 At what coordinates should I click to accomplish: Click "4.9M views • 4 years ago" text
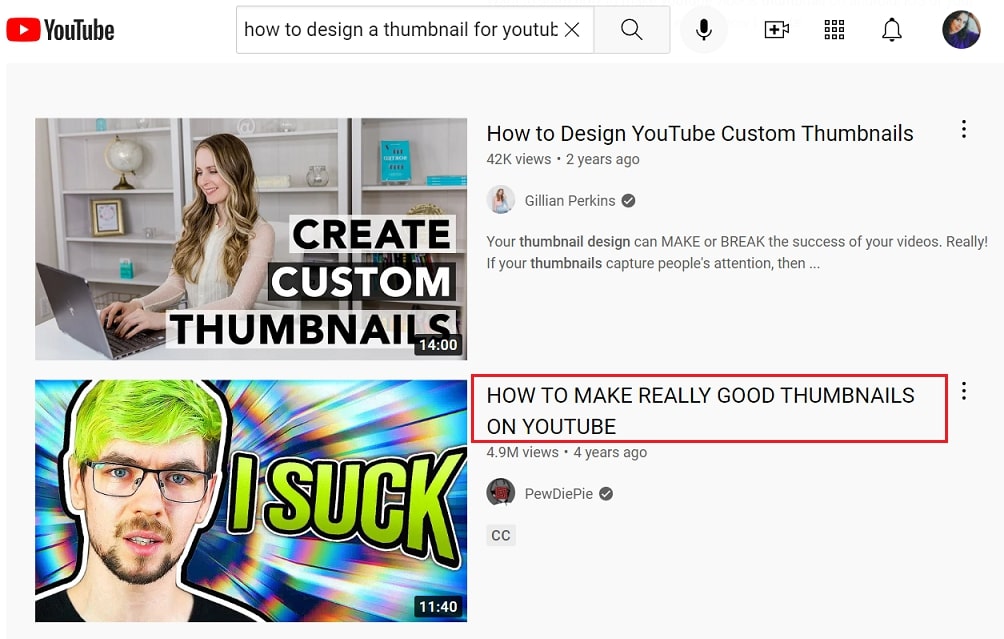coord(567,452)
